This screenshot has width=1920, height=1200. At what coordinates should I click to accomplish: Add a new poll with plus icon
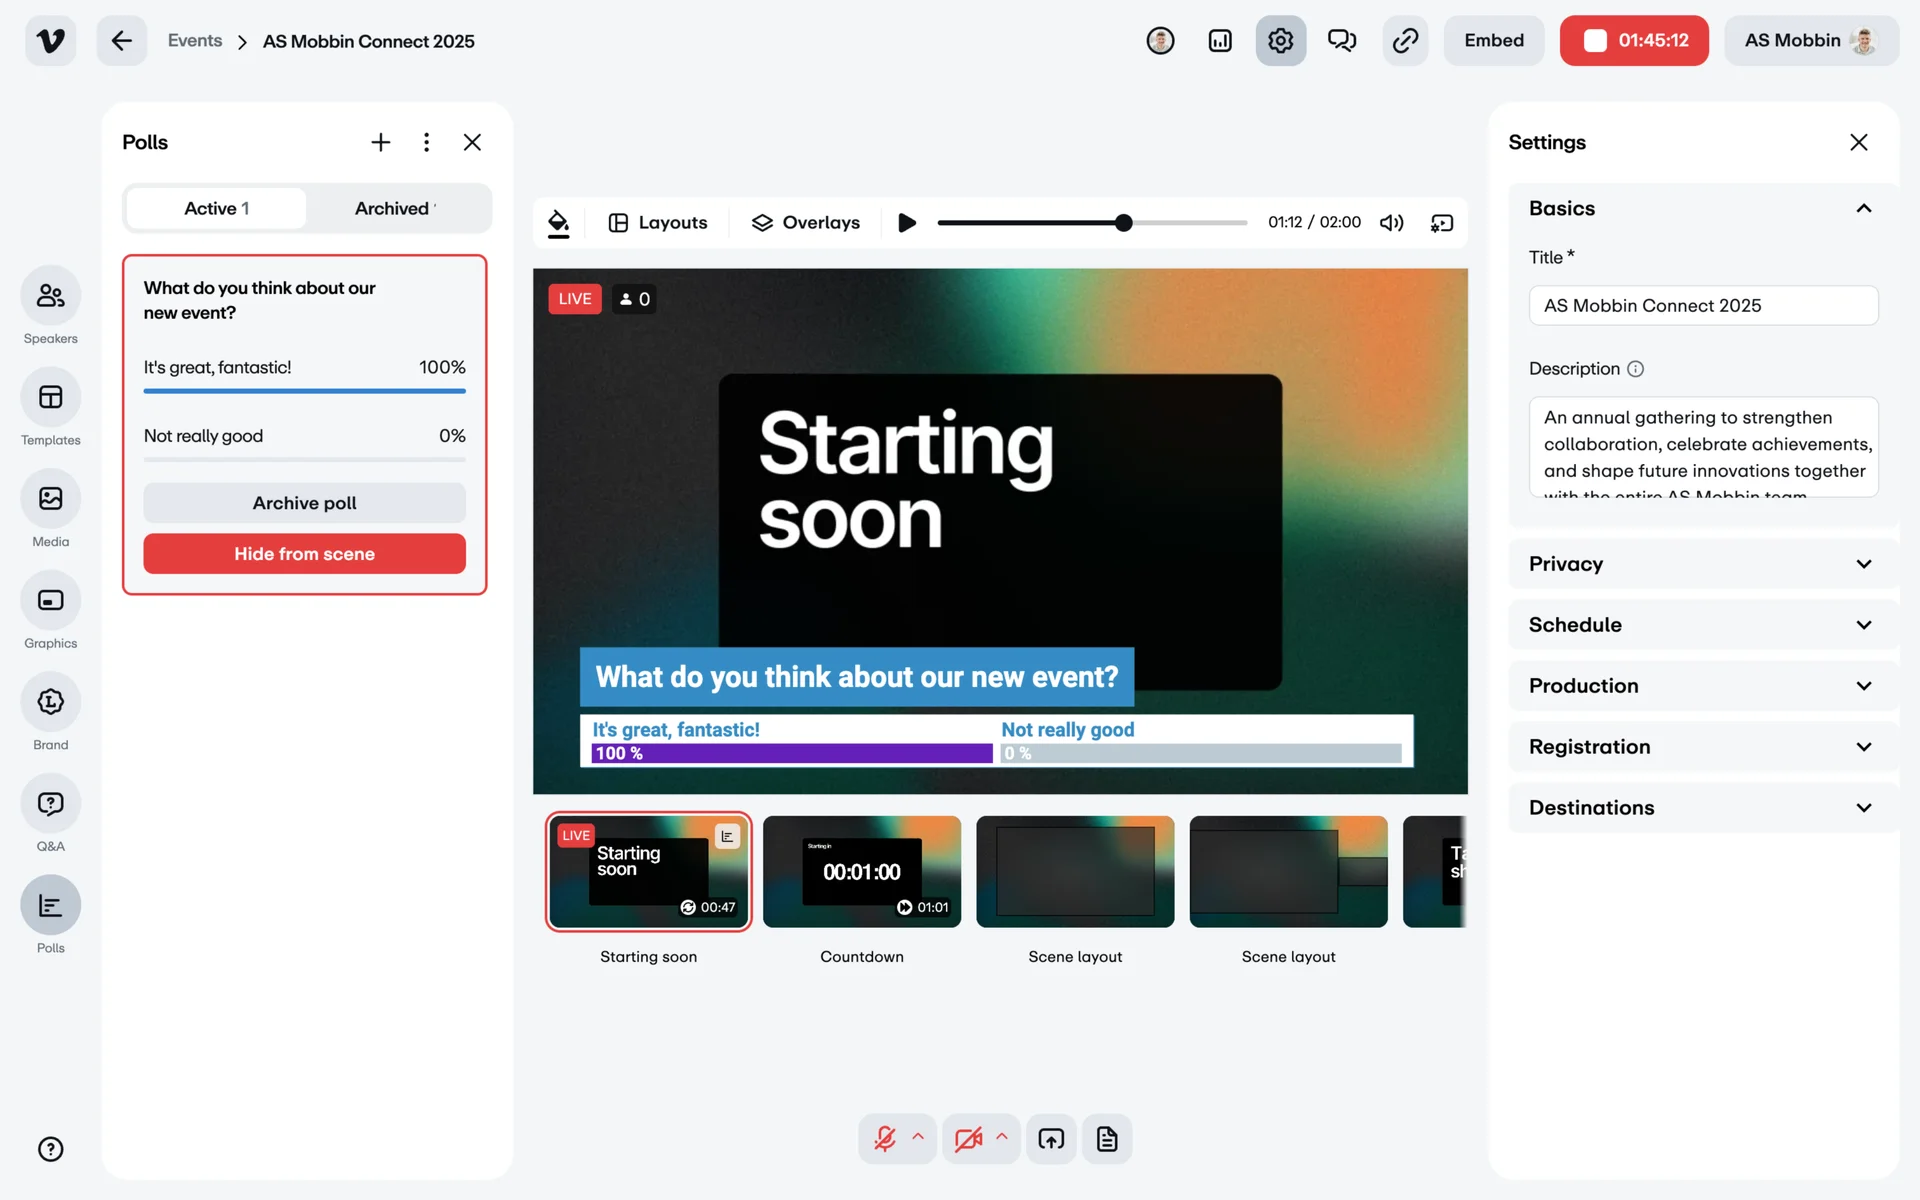(x=380, y=142)
